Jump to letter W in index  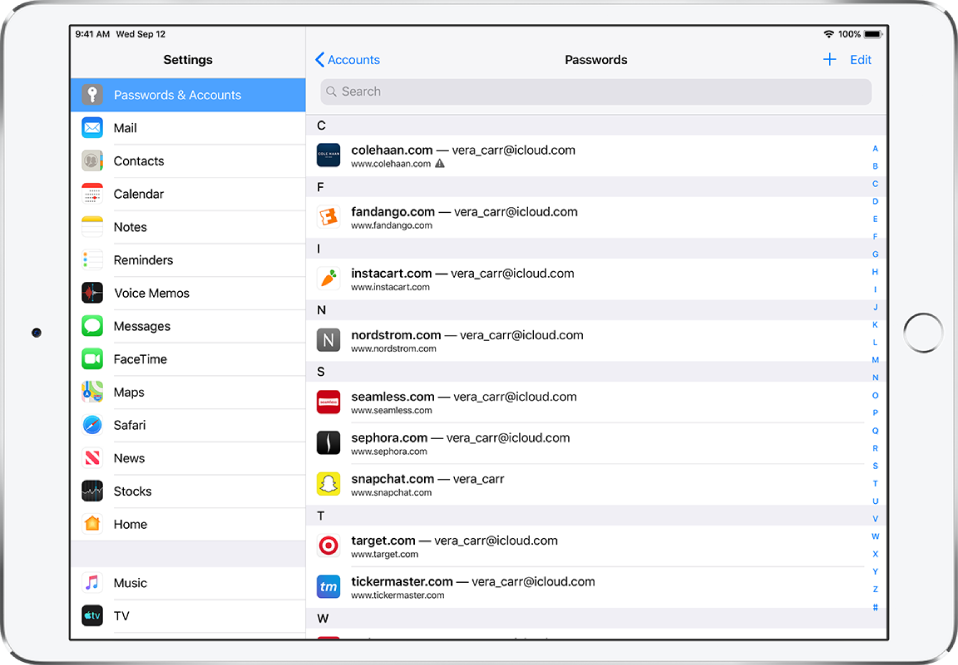point(875,537)
